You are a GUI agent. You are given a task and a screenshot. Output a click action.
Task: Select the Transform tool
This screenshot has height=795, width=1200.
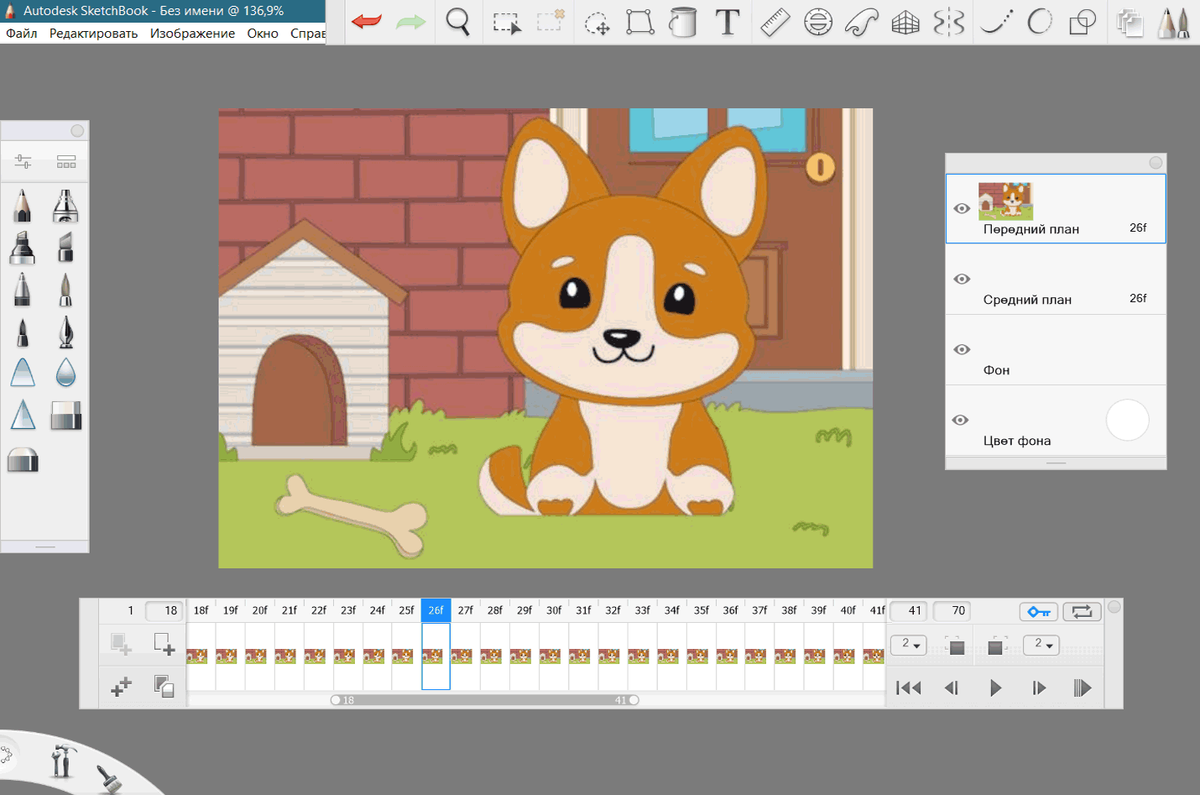tap(640, 22)
